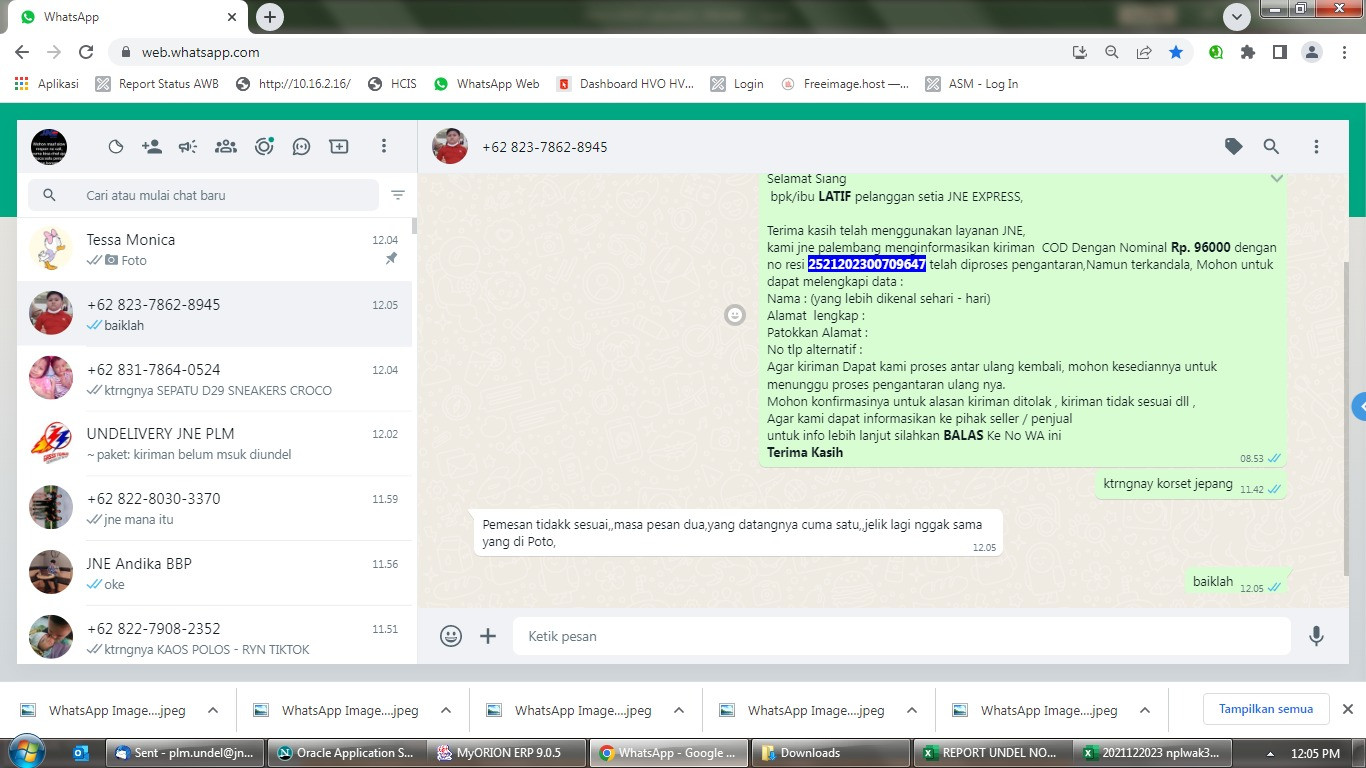Open the Dashboard HVO bookmark

click(626, 84)
